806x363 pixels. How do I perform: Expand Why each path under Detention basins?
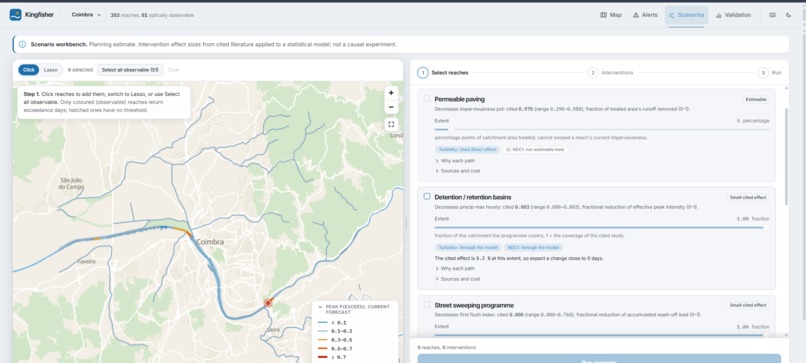(x=455, y=268)
